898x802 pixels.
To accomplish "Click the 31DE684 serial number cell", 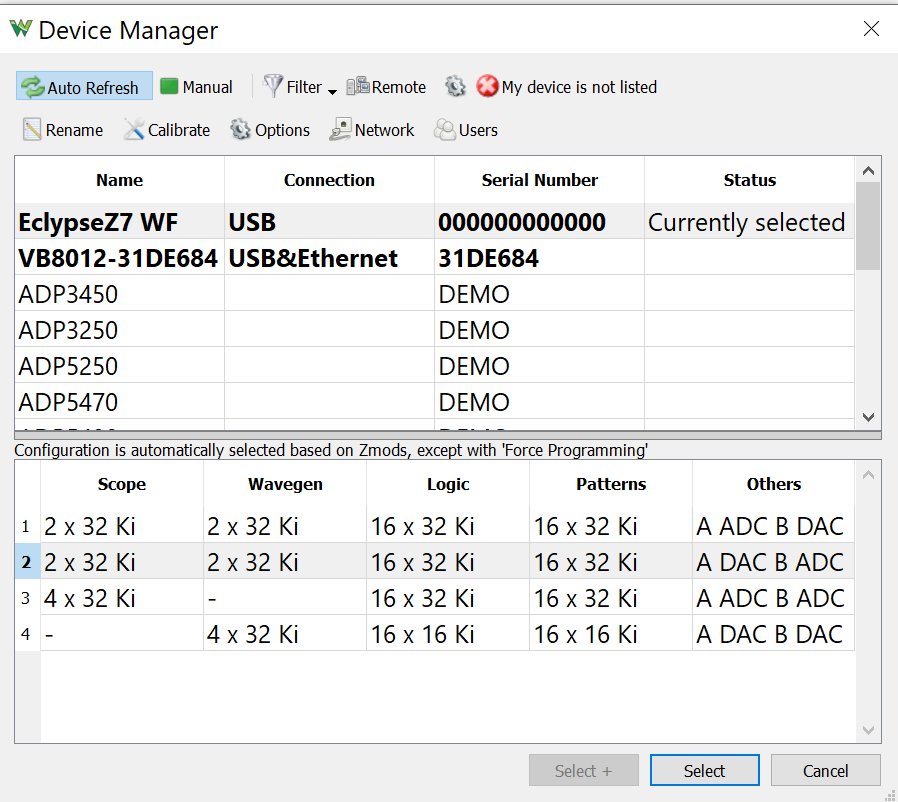I will (x=539, y=258).
